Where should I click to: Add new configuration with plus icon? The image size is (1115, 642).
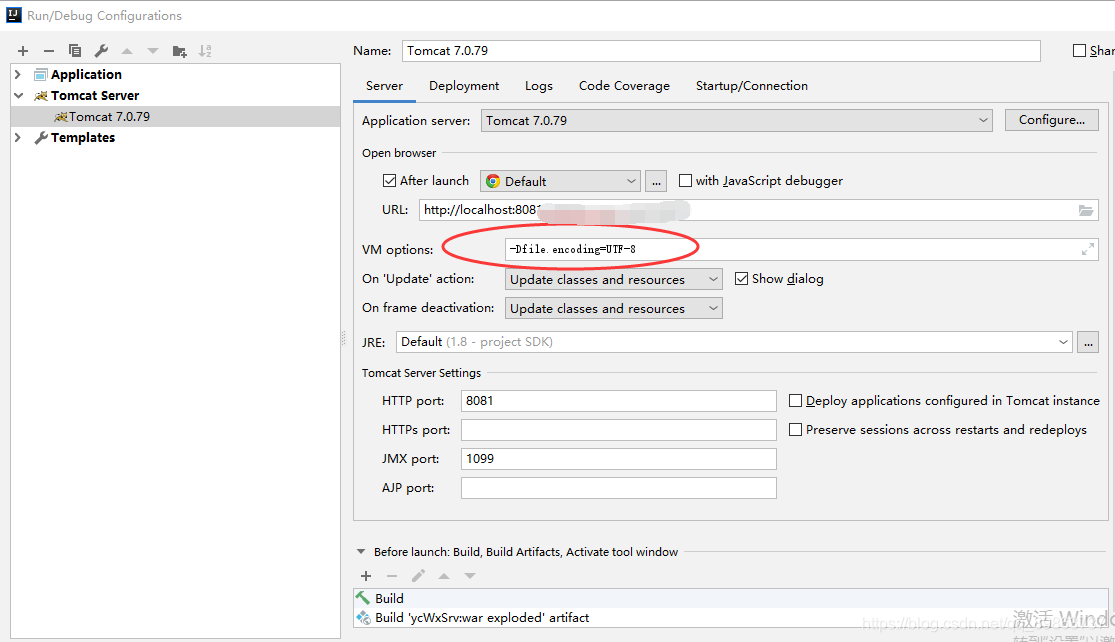pyautogui.click(x=23, y=50)
